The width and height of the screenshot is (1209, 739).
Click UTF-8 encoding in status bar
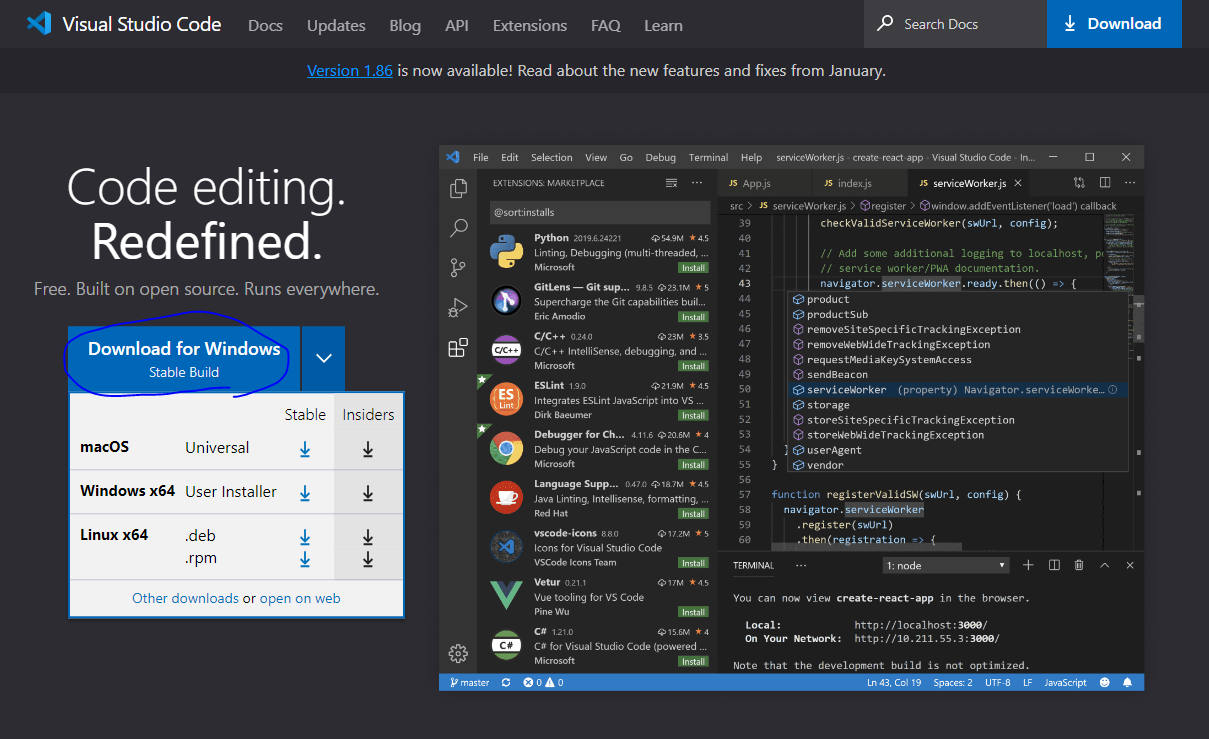[998, 682]
